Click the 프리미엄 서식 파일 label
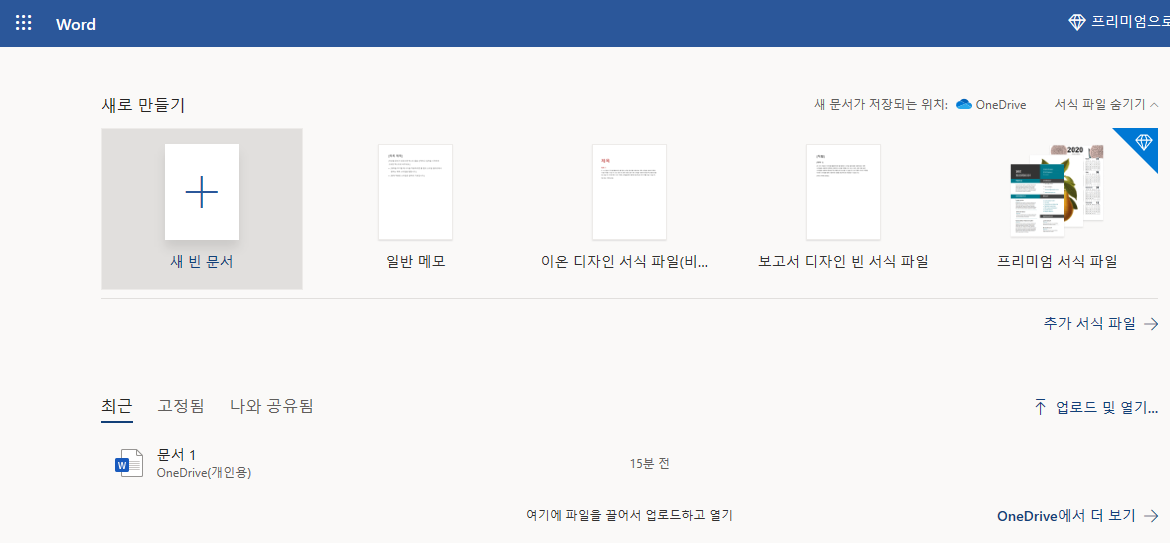Viewport: 1170px width, 543px height. pos(1057,262)
